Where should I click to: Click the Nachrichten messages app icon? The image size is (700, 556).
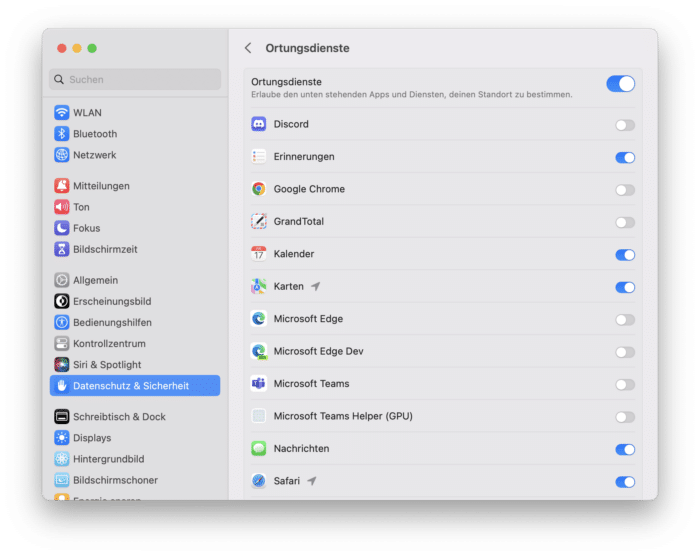[258, 448]
